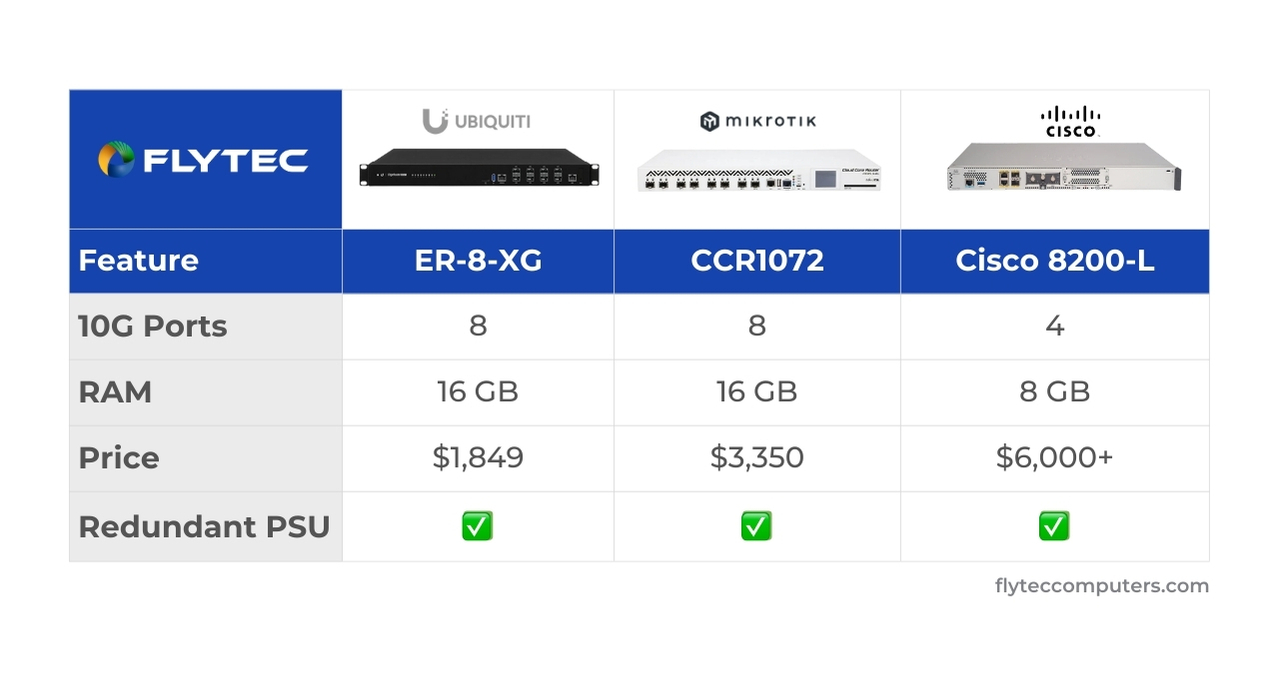Click the green checkmark under CCR1072

click(x=756, y=526)
